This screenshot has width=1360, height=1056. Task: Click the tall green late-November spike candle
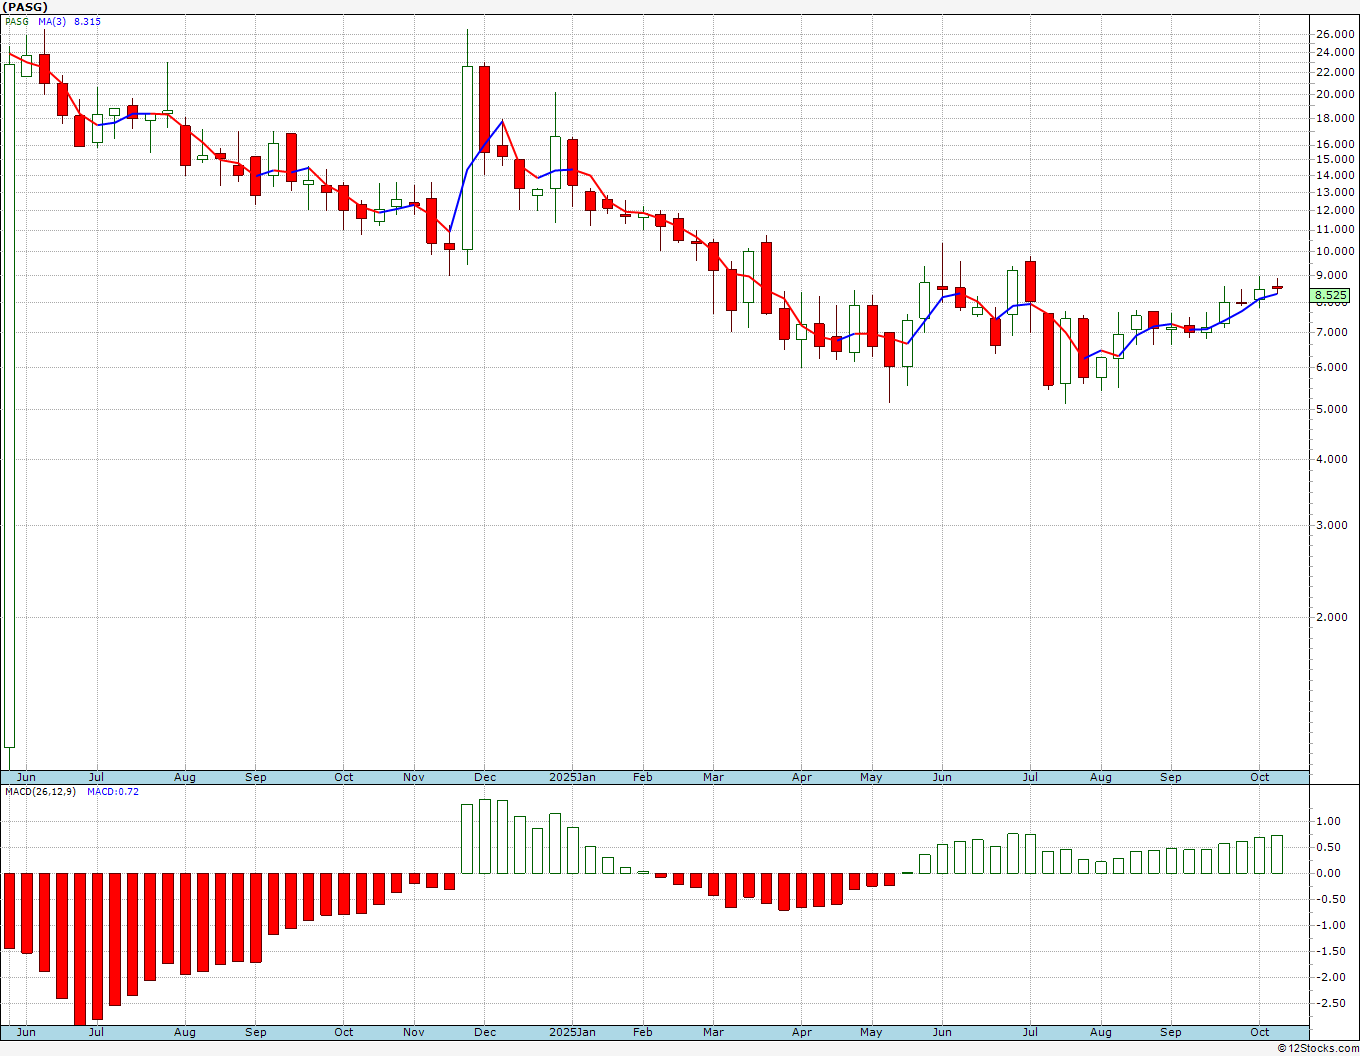tap(467, 157)
